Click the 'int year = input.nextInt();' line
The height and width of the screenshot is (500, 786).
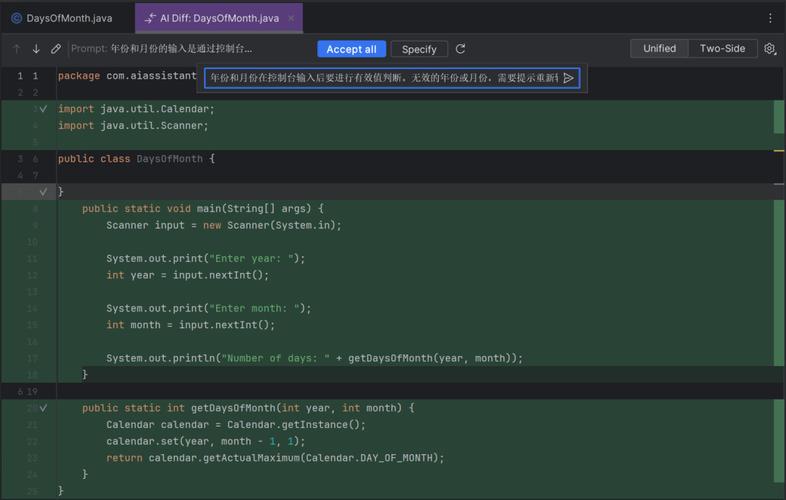tap(187, 275)
